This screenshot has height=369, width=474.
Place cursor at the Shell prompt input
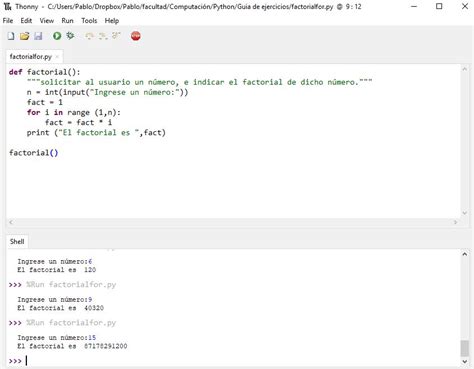point(27,361)
